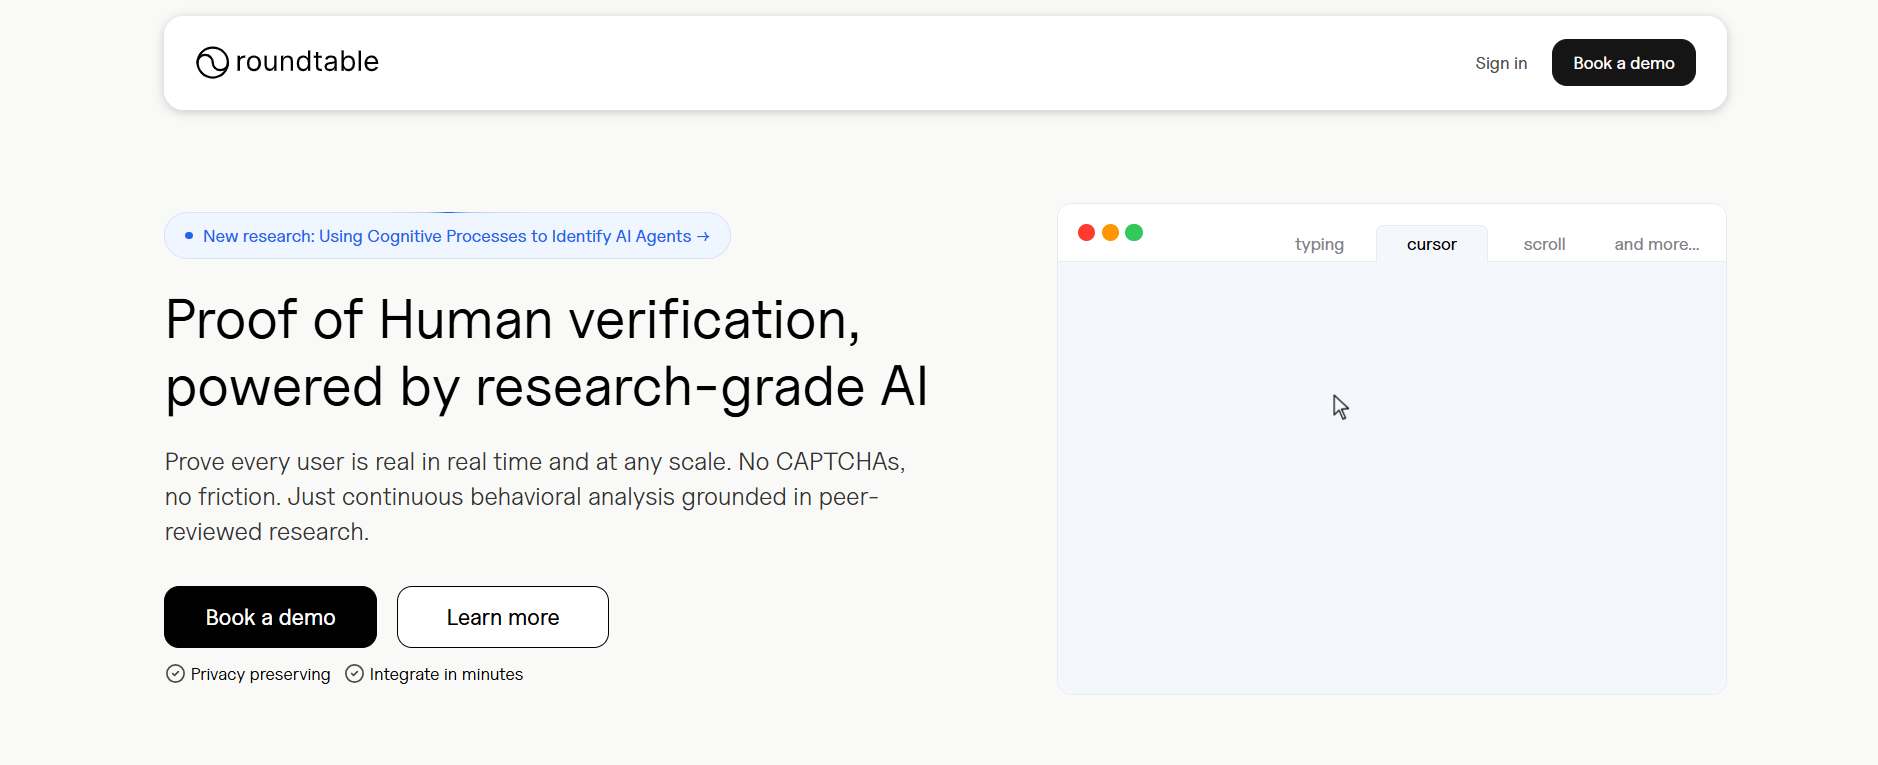Click the Learn more button
Image resolution: width=1878 pixels, height=765 pixels.
point(503,617)
